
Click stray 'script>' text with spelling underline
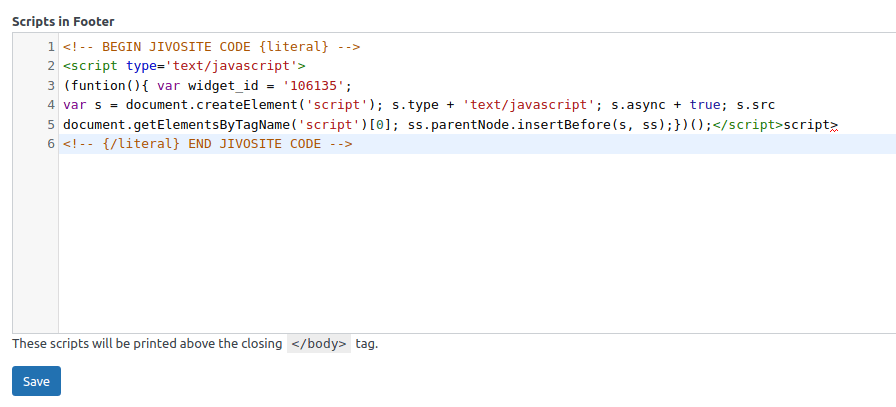[810, 125]
